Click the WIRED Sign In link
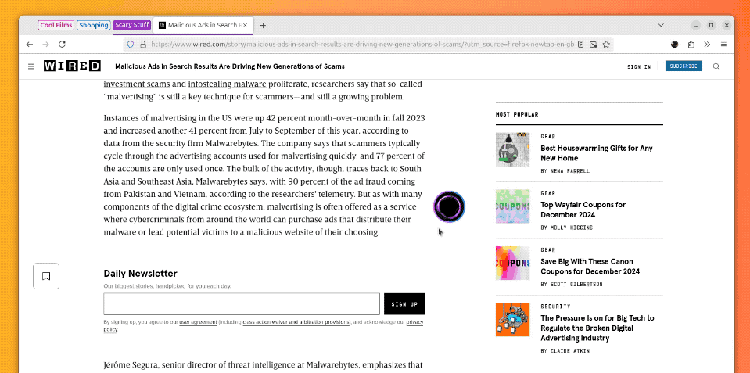 [x=639, y=67]
